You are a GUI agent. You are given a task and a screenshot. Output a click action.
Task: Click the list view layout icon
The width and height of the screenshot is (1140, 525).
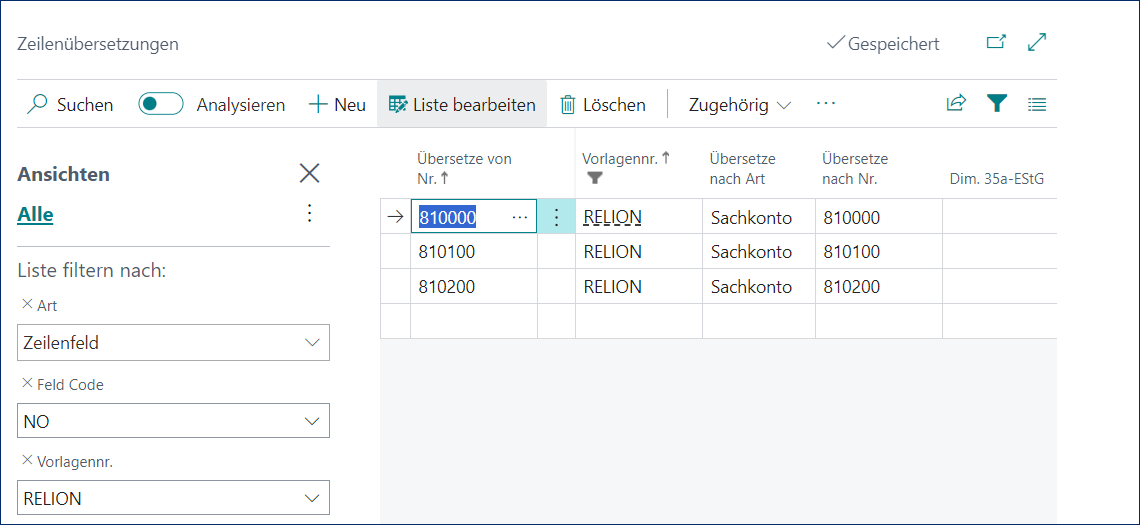[1037, 105]
